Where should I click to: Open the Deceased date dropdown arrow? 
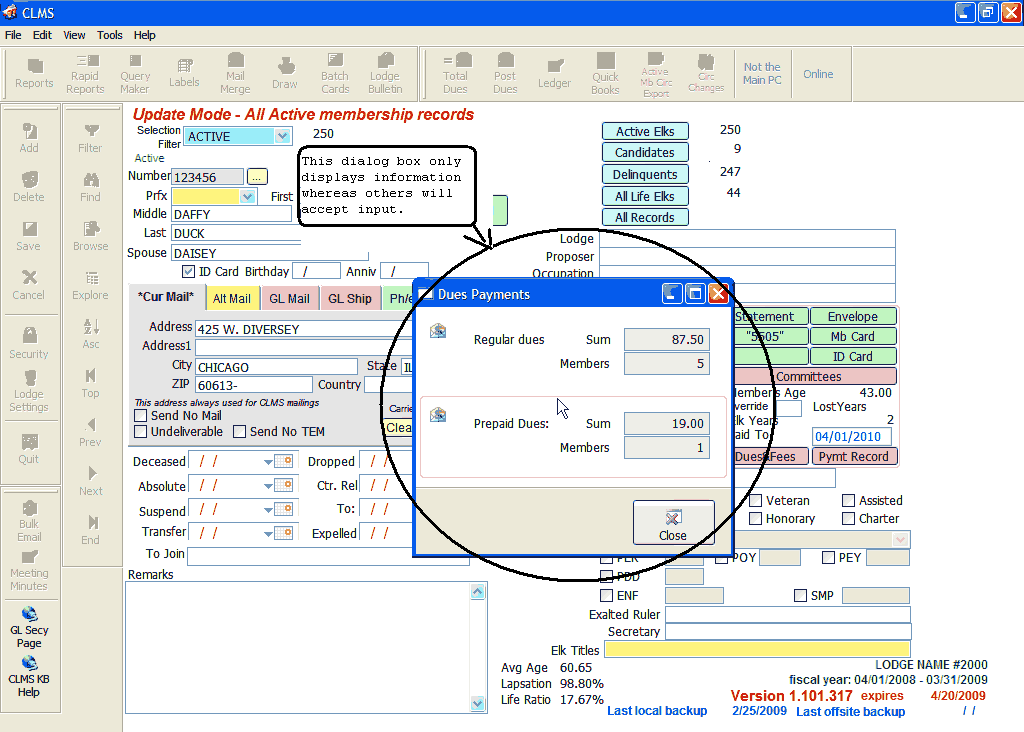(269, 462)
